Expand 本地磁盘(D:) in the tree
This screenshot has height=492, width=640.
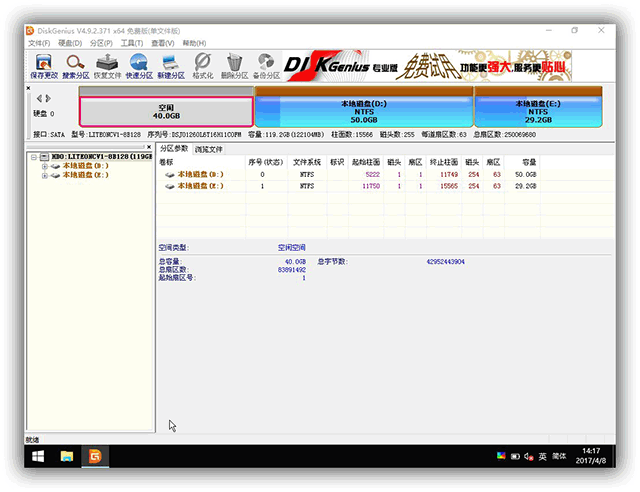44,166
